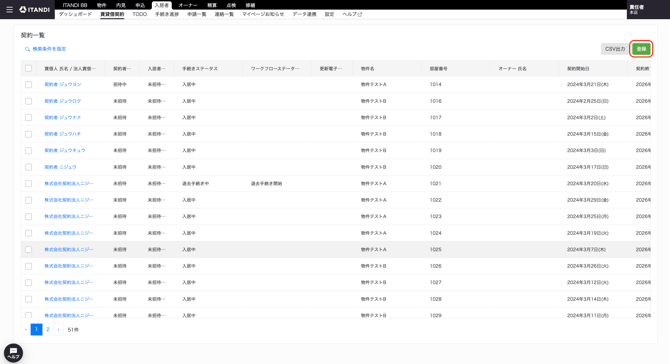Open contract 契約者 ジュウヨン
Image resolution: width=670 pixels, height=364 pixels.
63,85
